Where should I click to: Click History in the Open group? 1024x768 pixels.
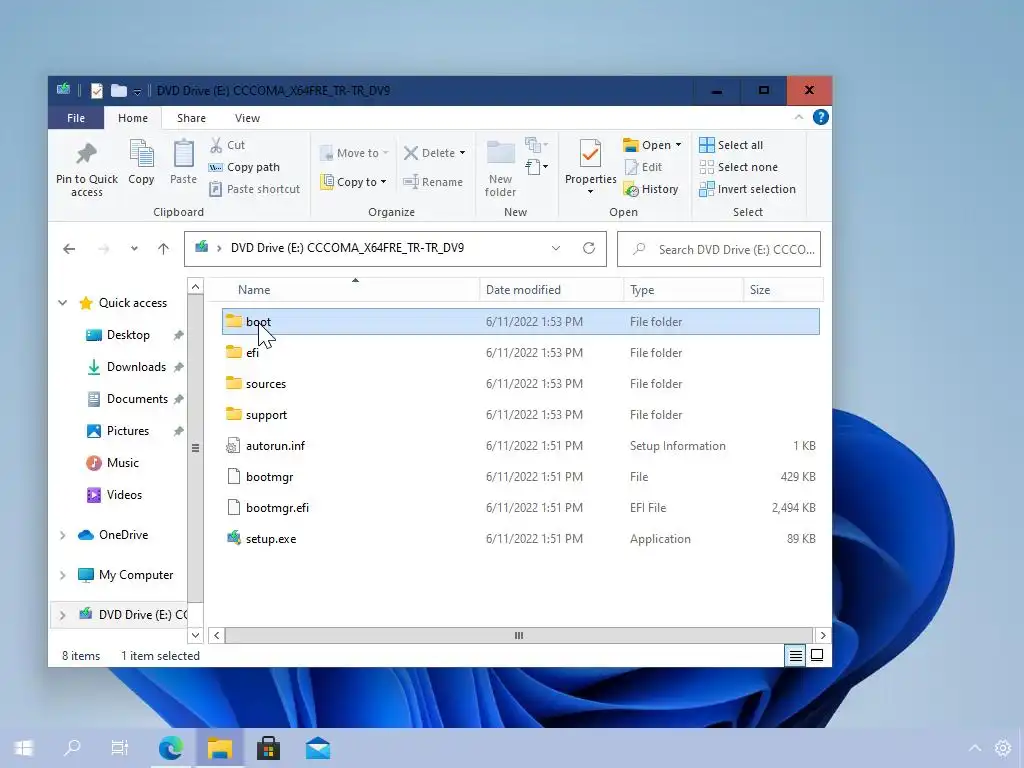pos(651,189)
